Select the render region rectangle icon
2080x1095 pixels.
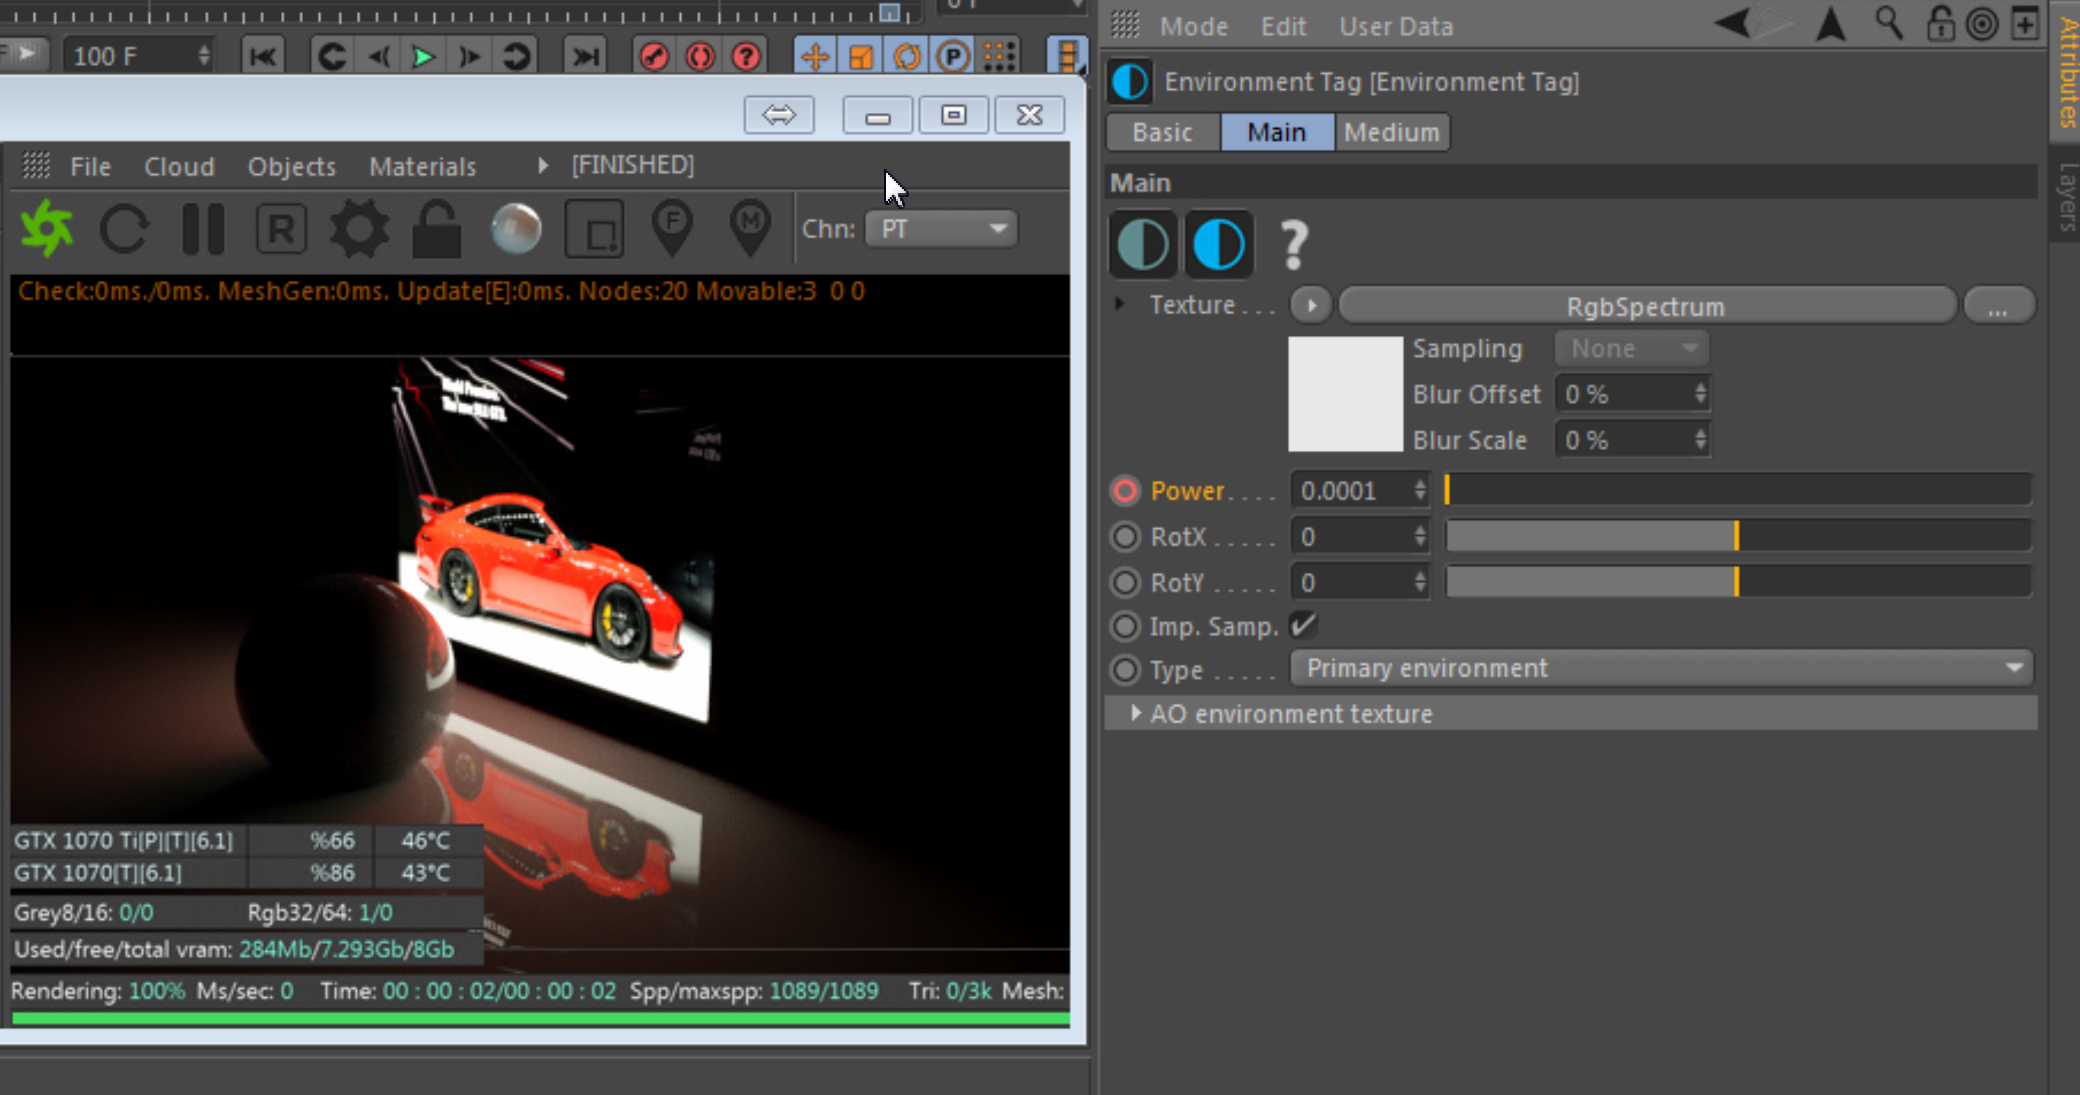click(x=594, y=229)
